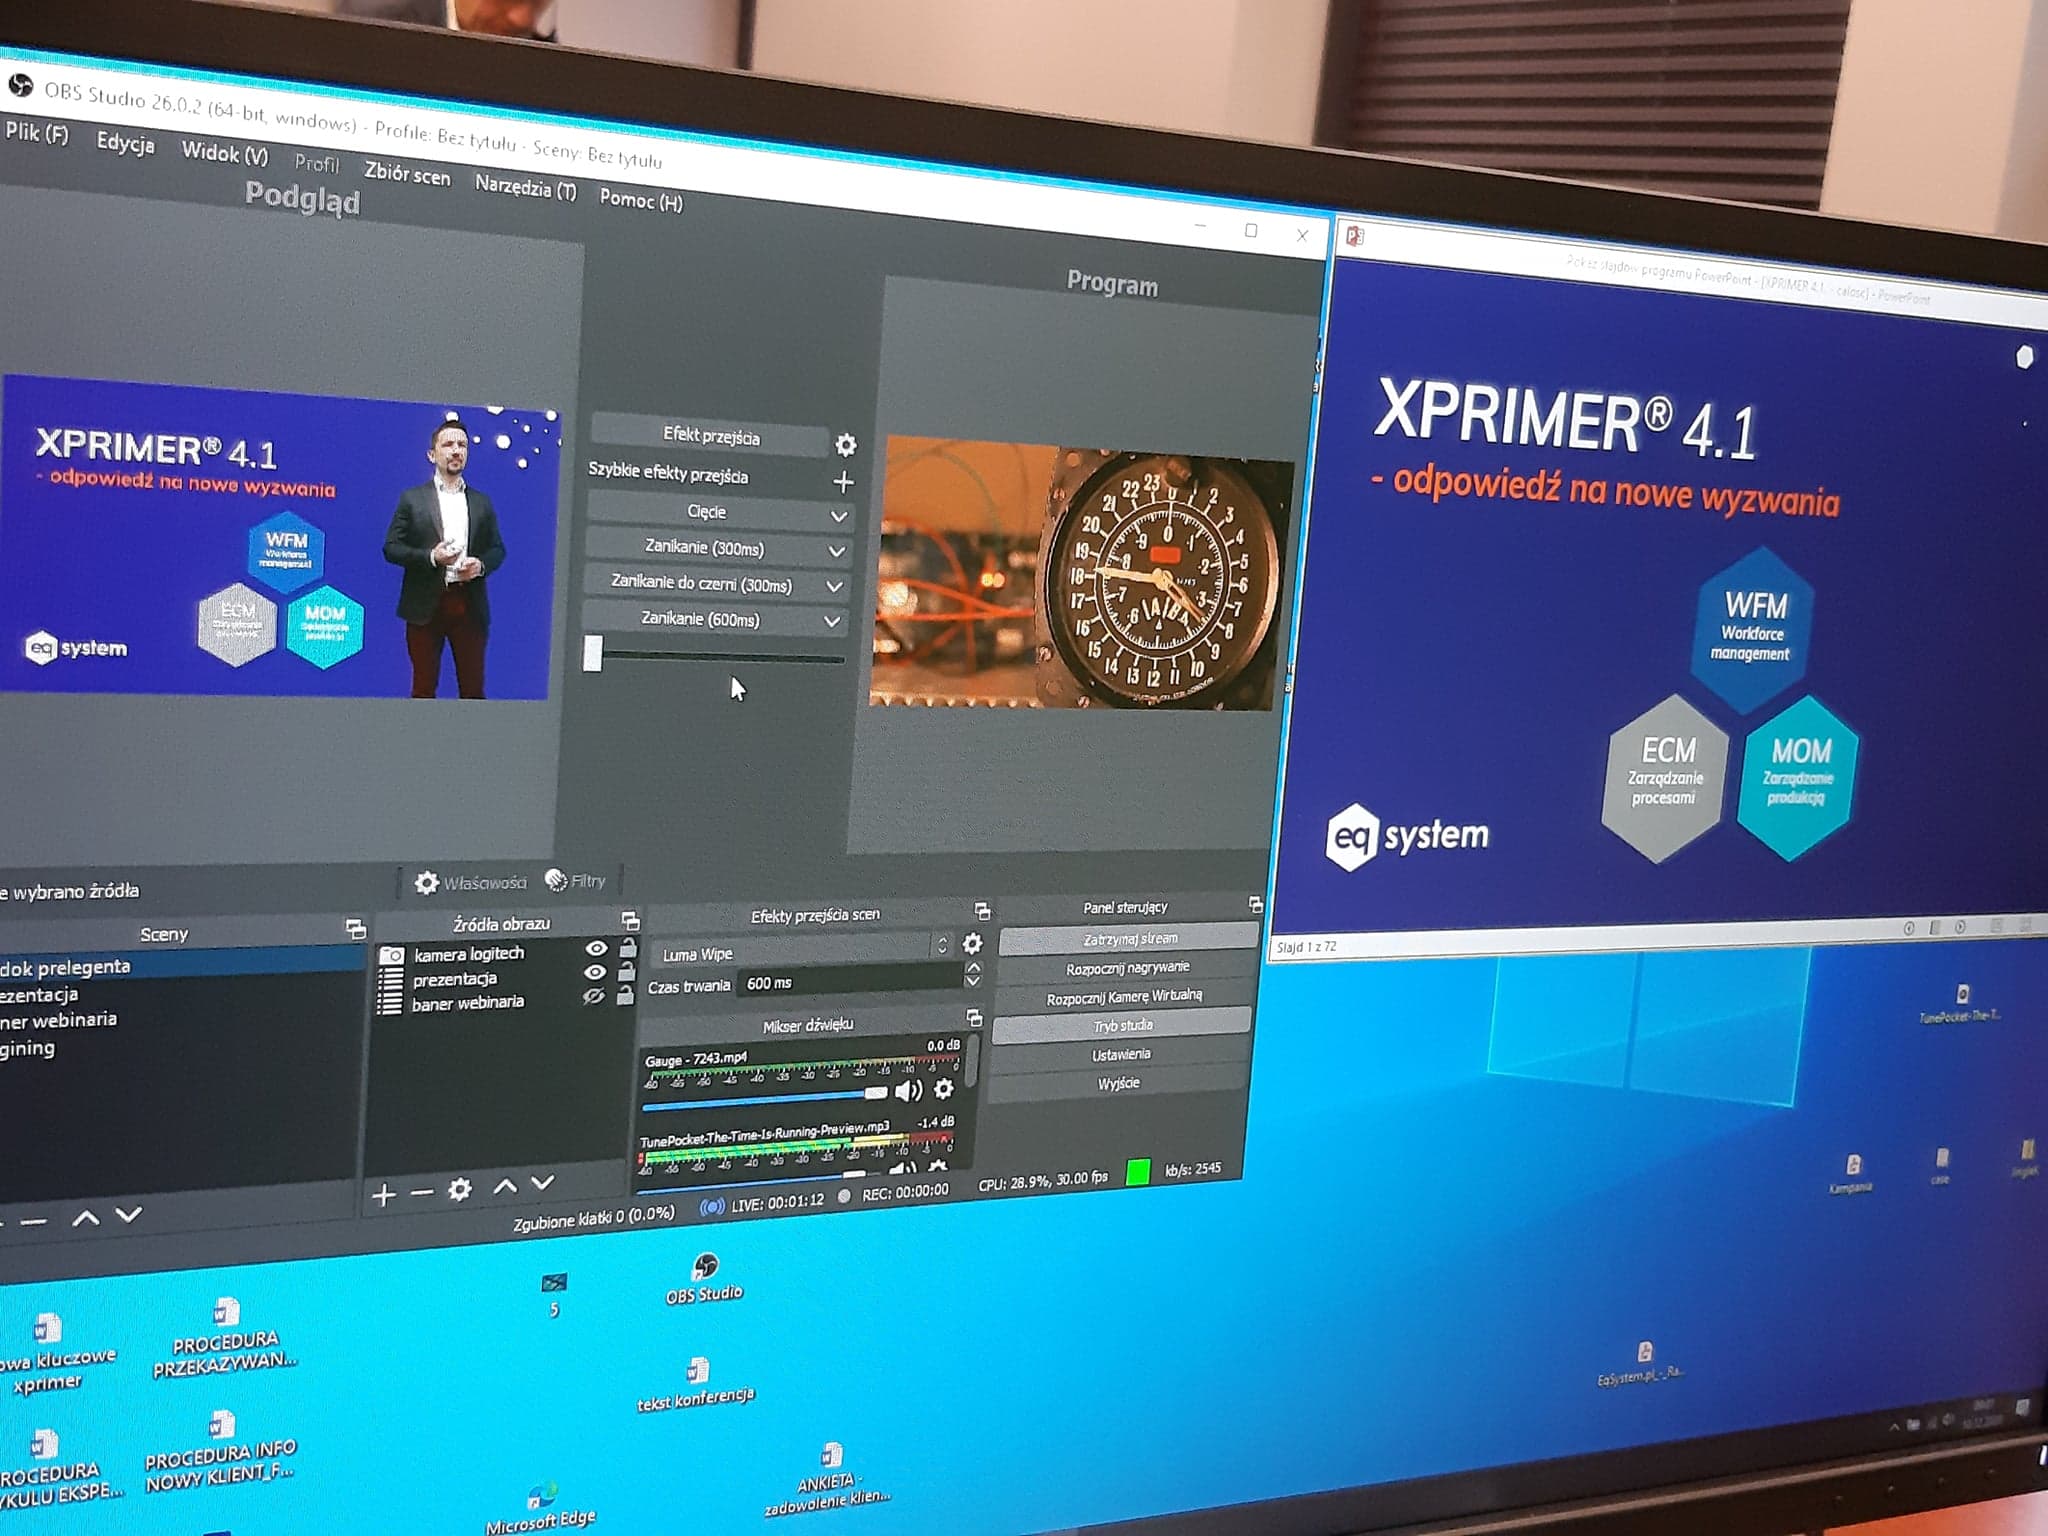Go to the next slide in the PowerPoint window
Image resolution: width=2048 pixels, height=1536 pixels.
[x=1961, y=927]
